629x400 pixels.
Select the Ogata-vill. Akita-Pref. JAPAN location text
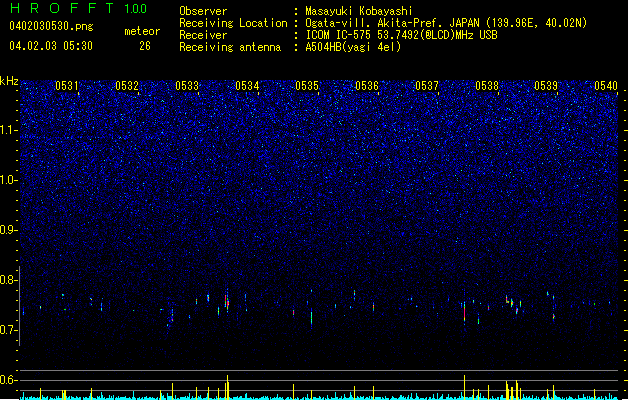tap(446, 23)
